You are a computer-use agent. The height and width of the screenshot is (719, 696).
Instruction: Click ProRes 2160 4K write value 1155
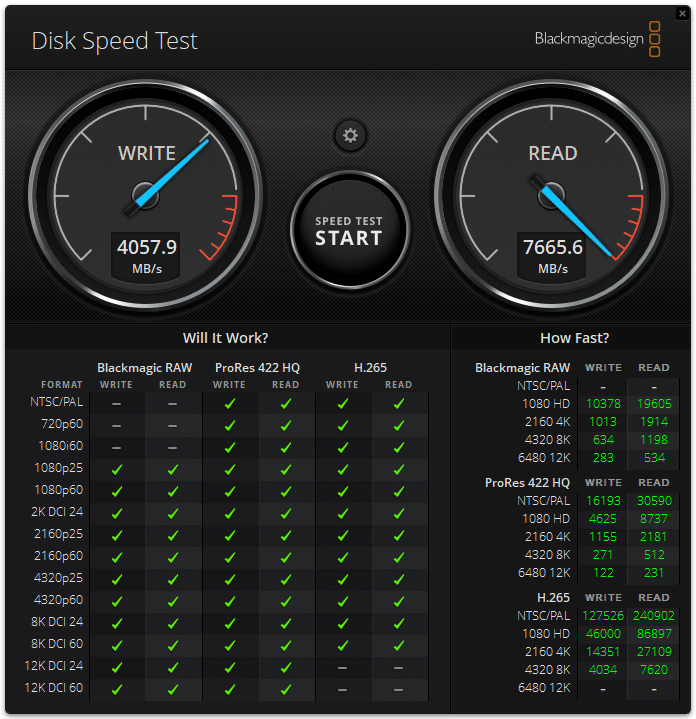point(603,536)
